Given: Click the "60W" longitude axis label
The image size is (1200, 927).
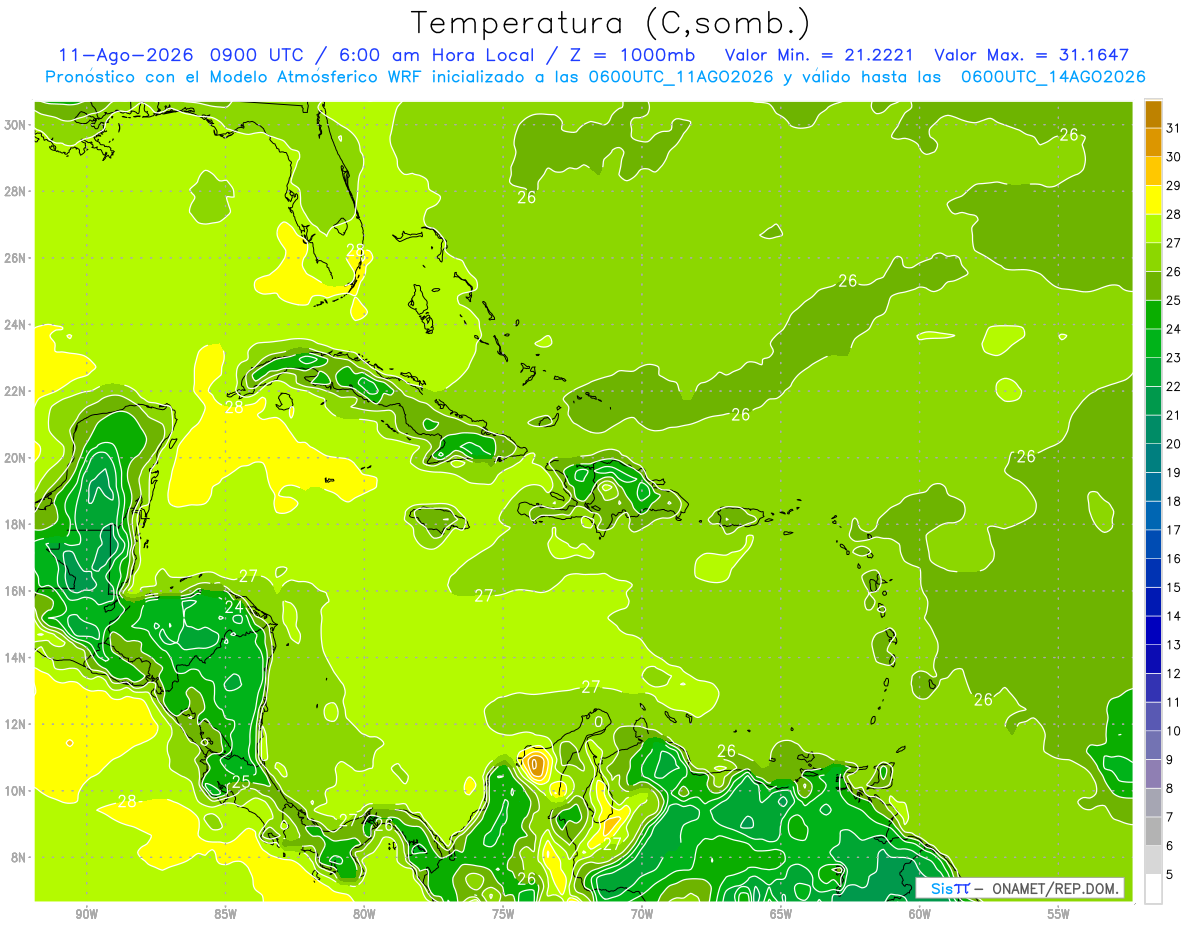Looking at the screenshot, I should point(920,914).
